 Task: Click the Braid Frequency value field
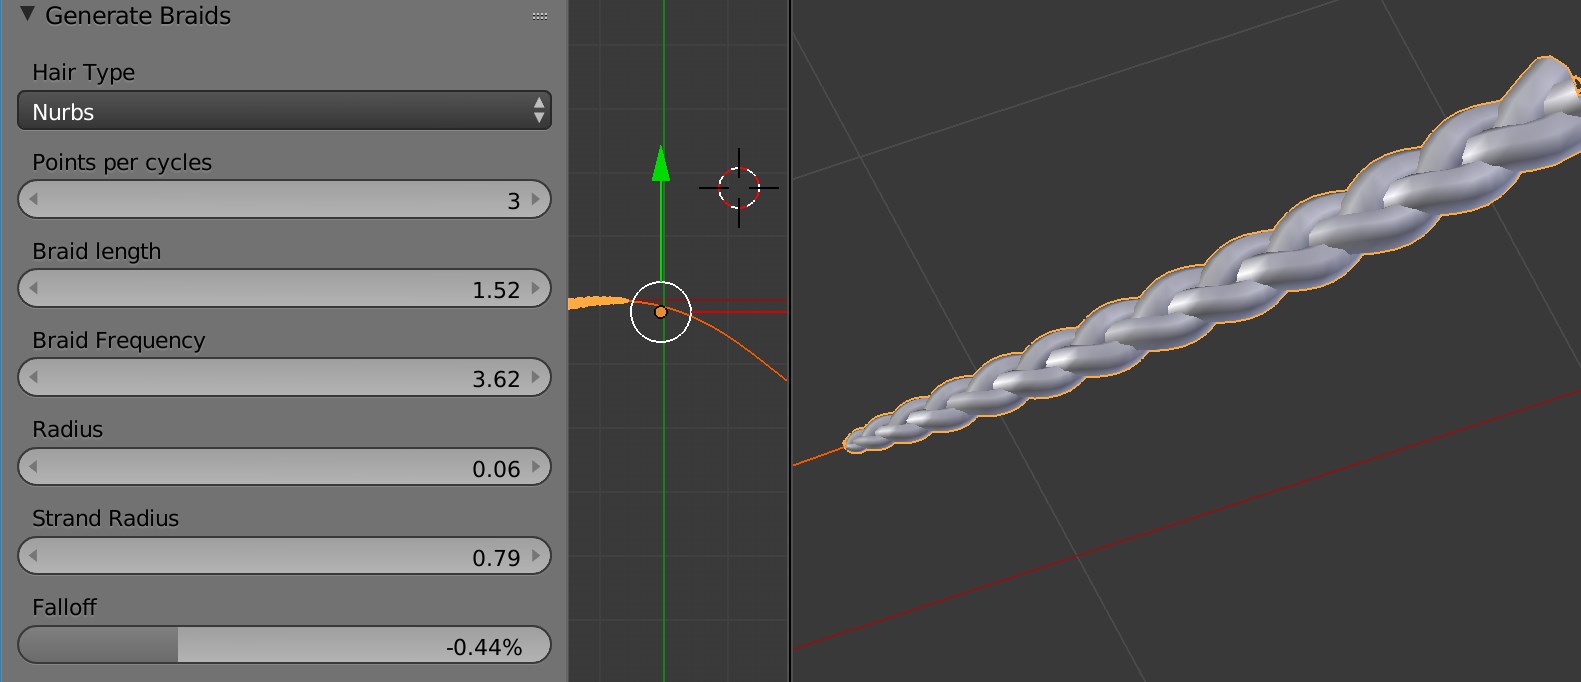pyautogui.click(x=284, y=378)
